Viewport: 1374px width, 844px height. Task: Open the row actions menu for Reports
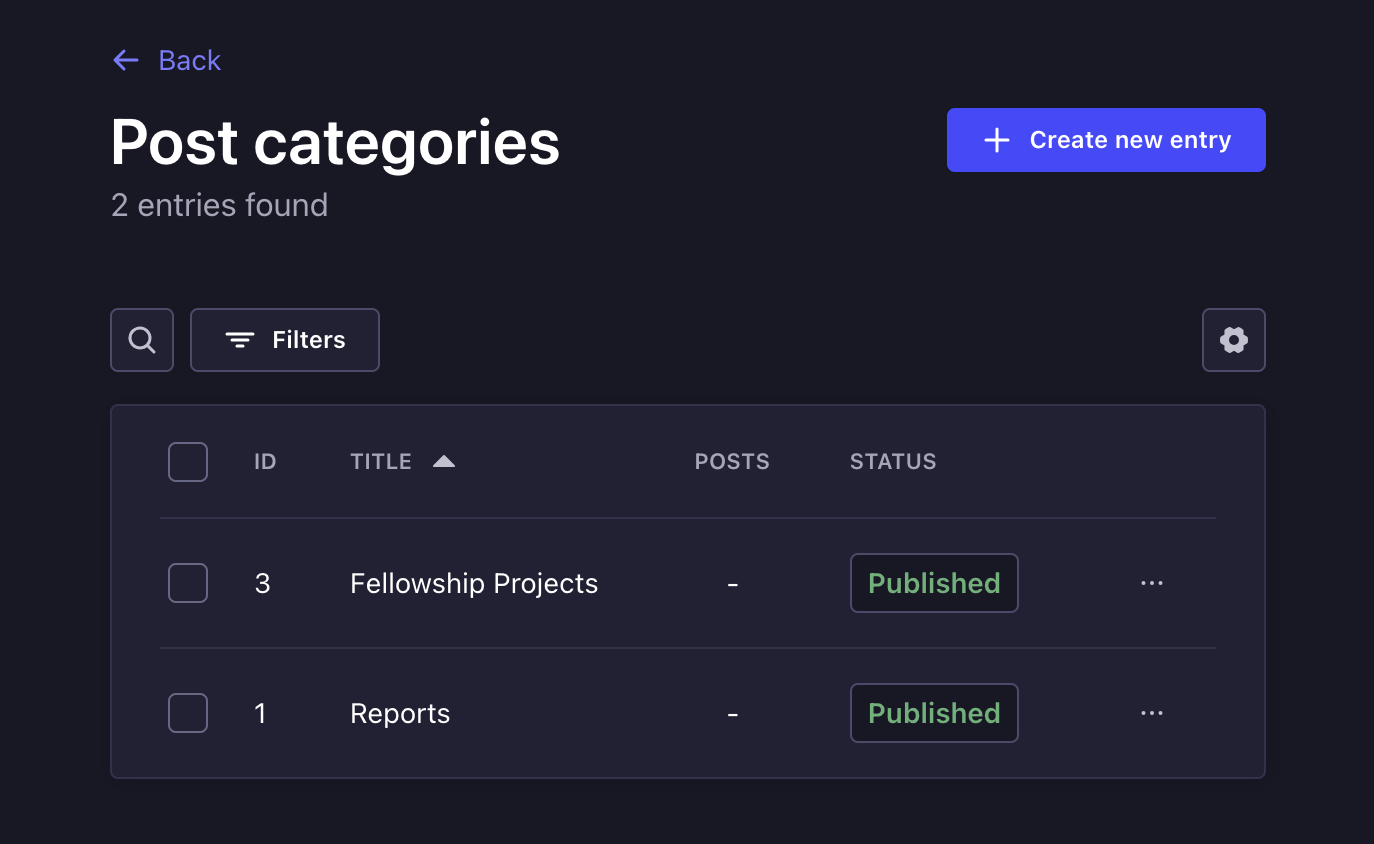pyautogui.click(x=1151, y=713)
